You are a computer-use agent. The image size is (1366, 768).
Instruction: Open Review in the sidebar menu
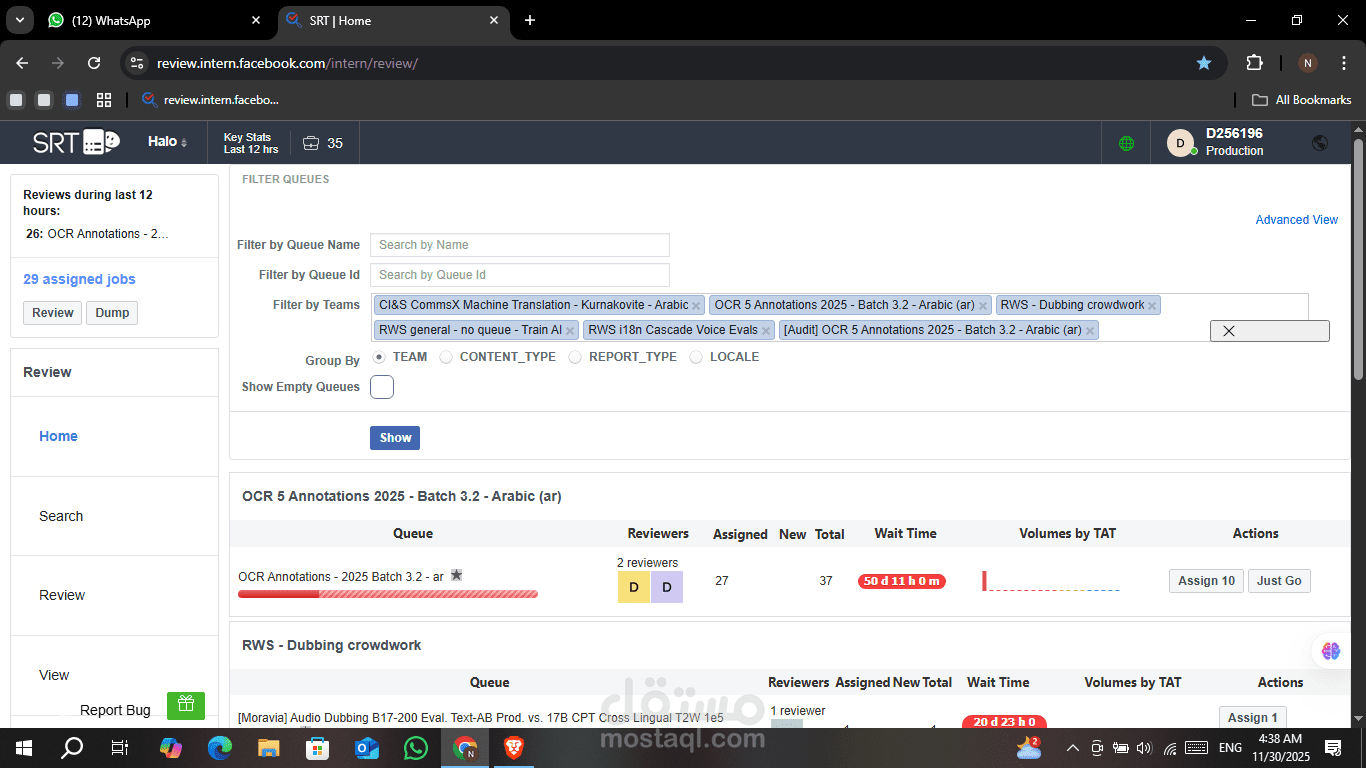pos(62,595)
